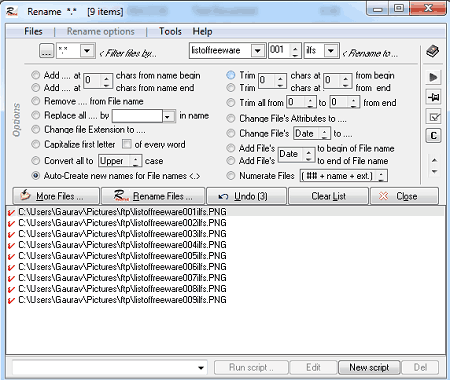Click the first Trim chars count spinner
This screenshot has width=450, height=380.
pos(280,81)
